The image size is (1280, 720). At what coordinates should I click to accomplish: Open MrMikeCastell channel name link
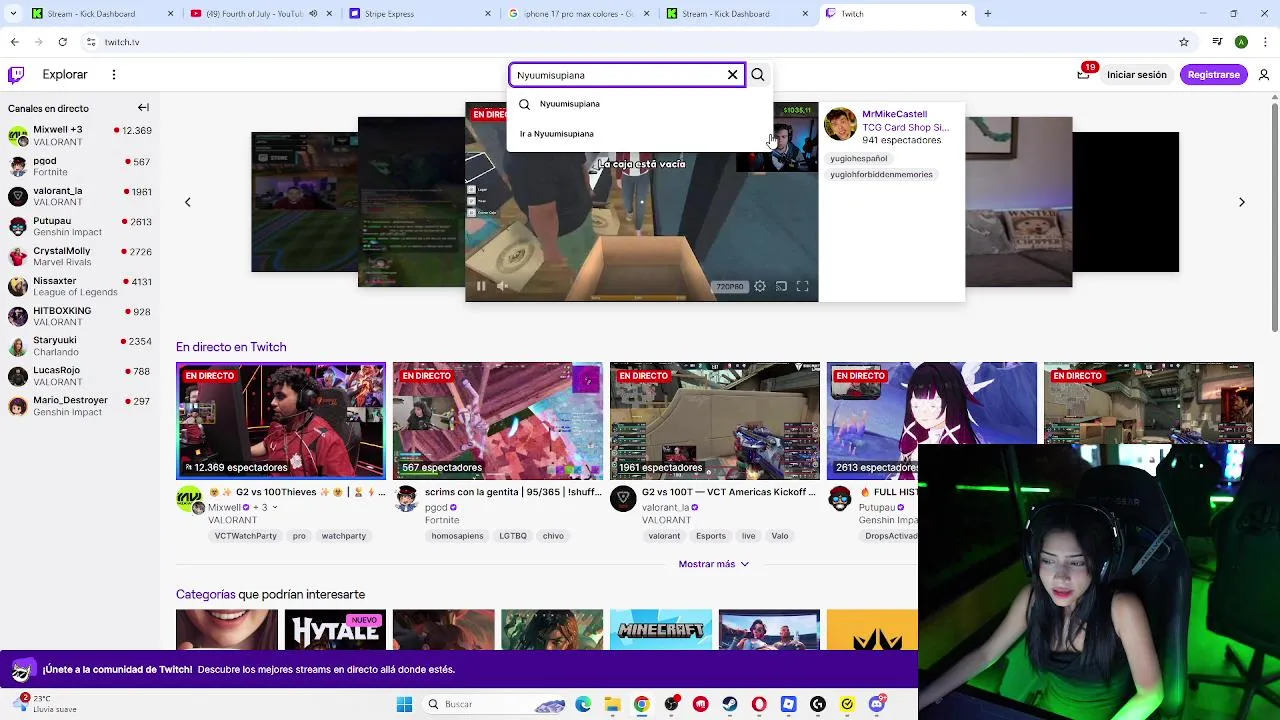[894, 114]
